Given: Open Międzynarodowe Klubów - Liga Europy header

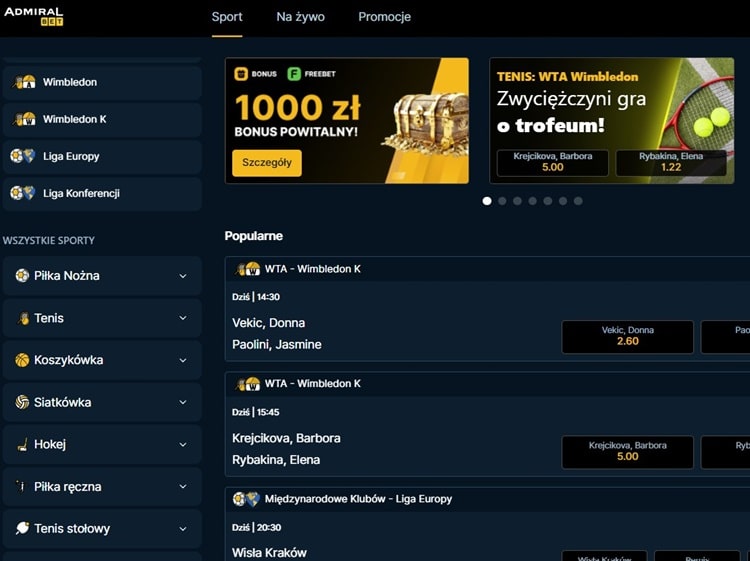Looking at the screenshot, I should (358, 499).
